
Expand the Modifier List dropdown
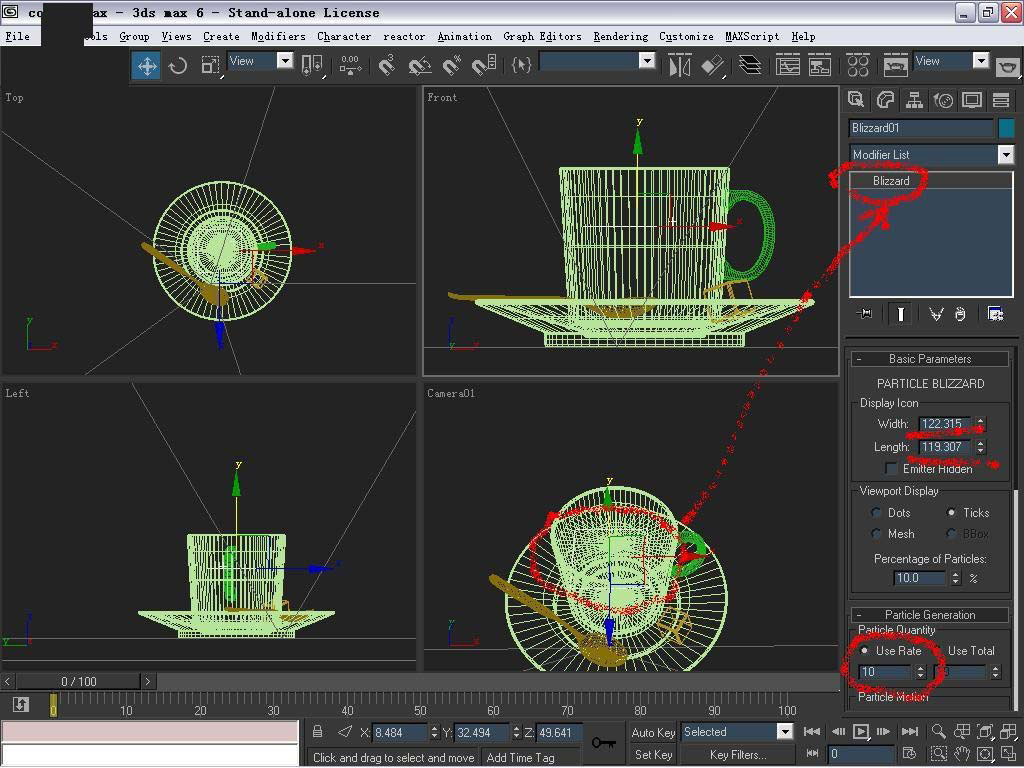click(1006, 155)
